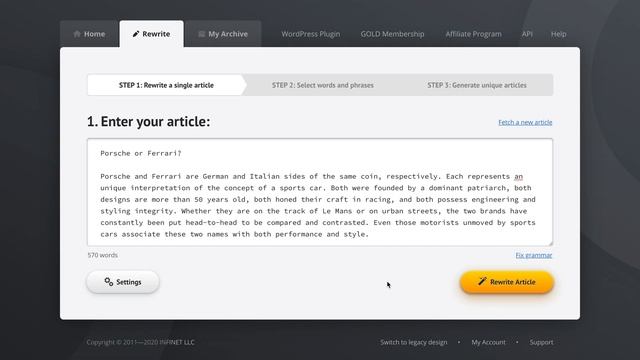Viewport: 640px width, 360px height.
Task: Click the pencil icon on the Rewrite tab
Action: 136,34
